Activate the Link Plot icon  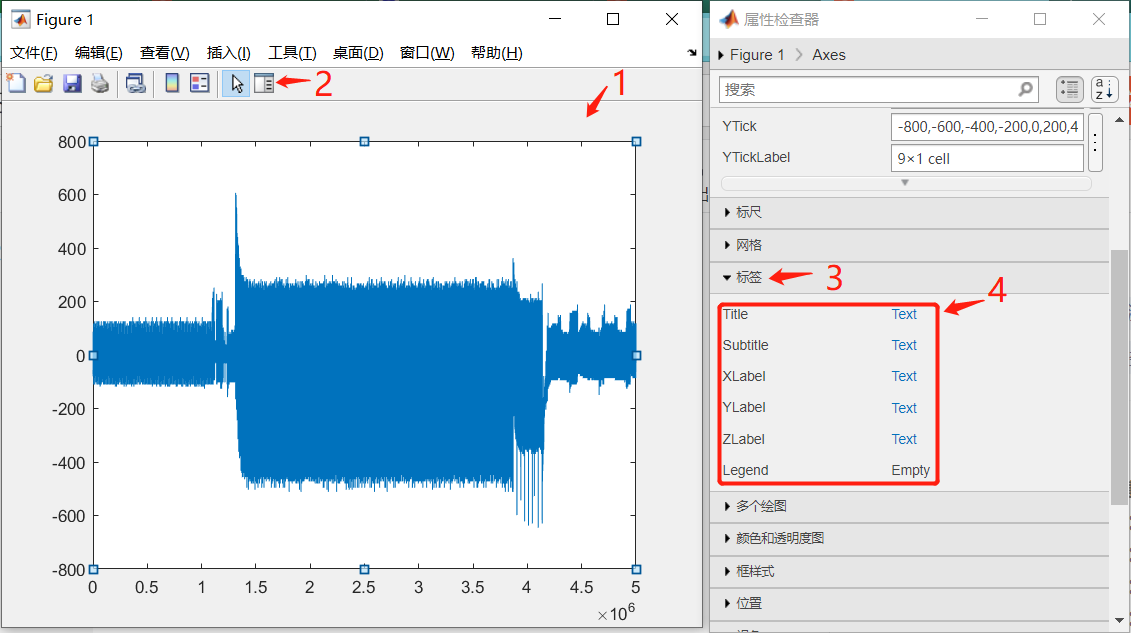135,85
